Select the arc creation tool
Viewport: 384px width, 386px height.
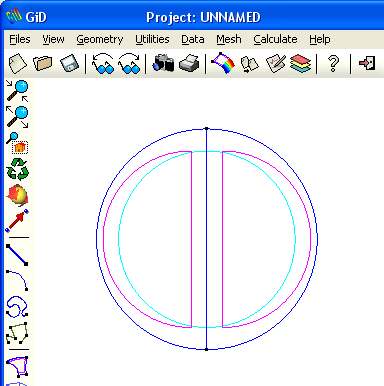pos(17,281)
